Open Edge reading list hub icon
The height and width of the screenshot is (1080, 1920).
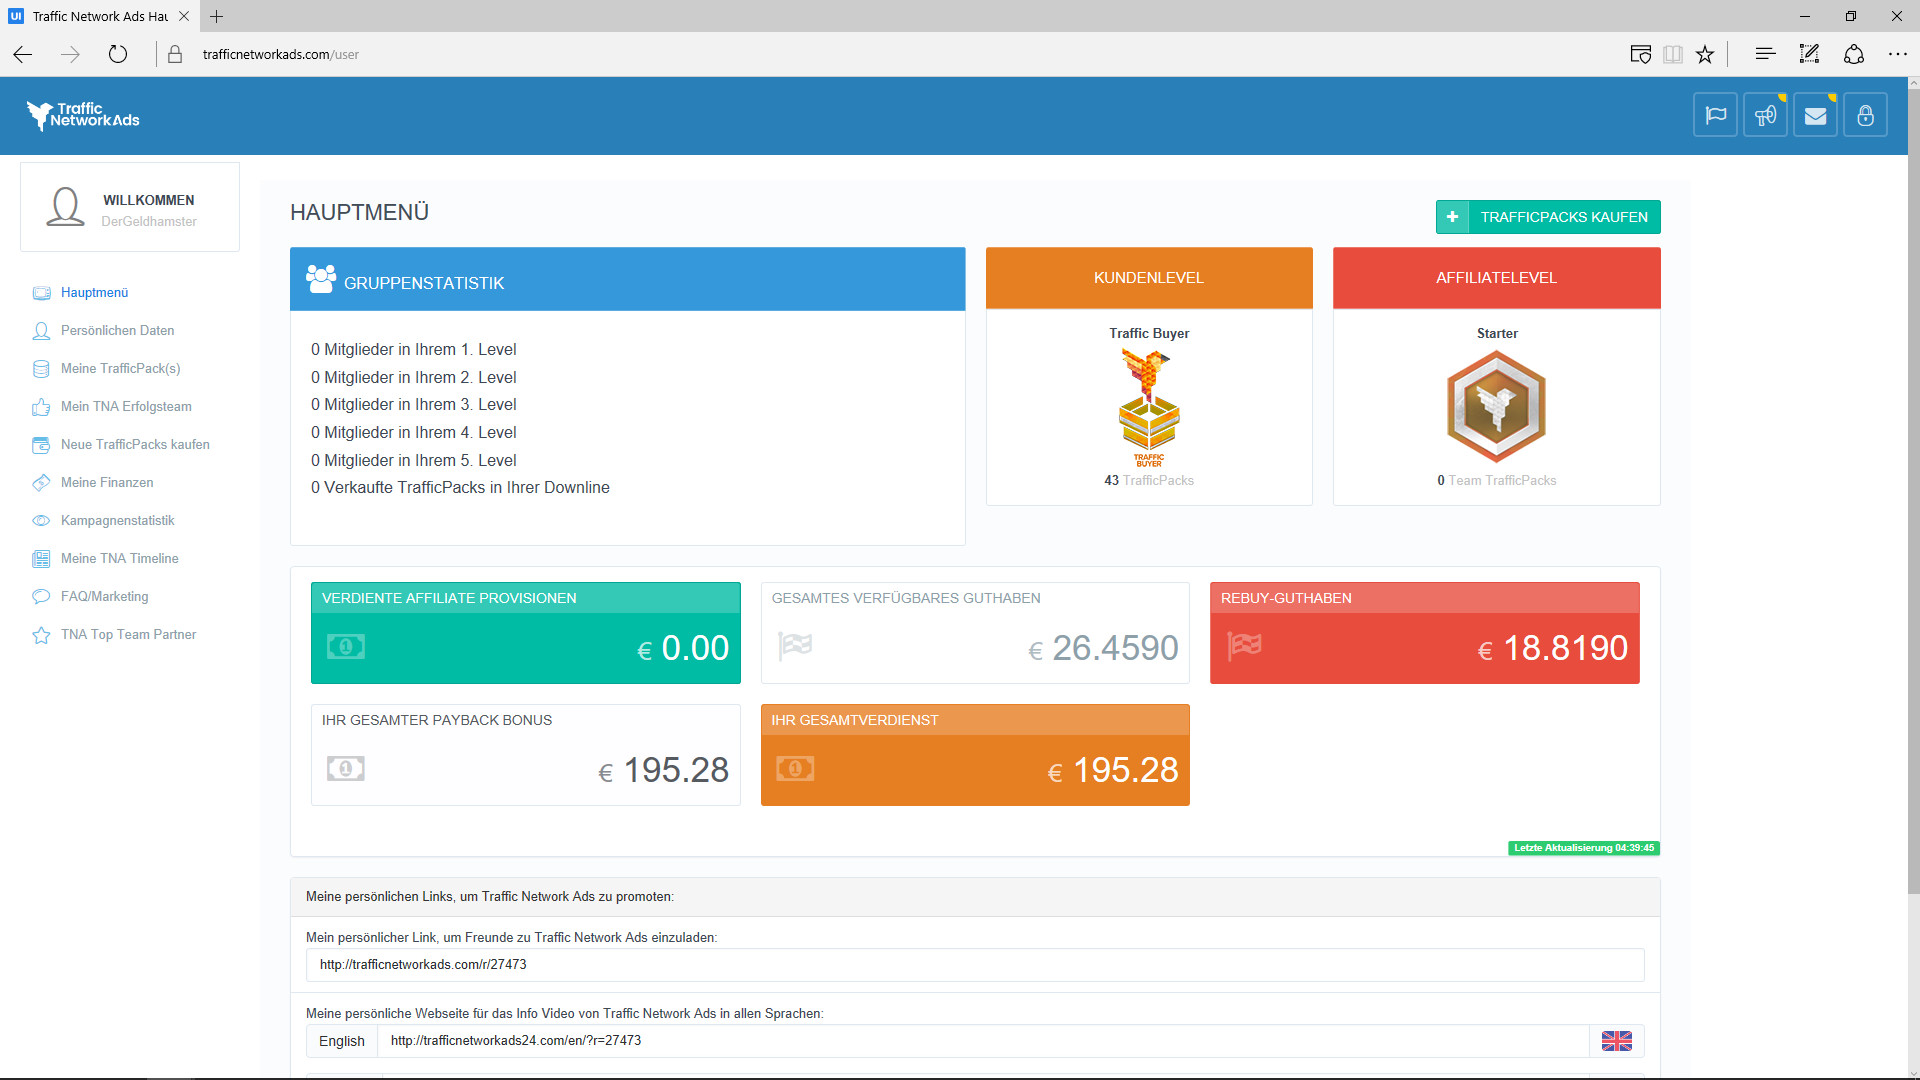(1765, 55)
